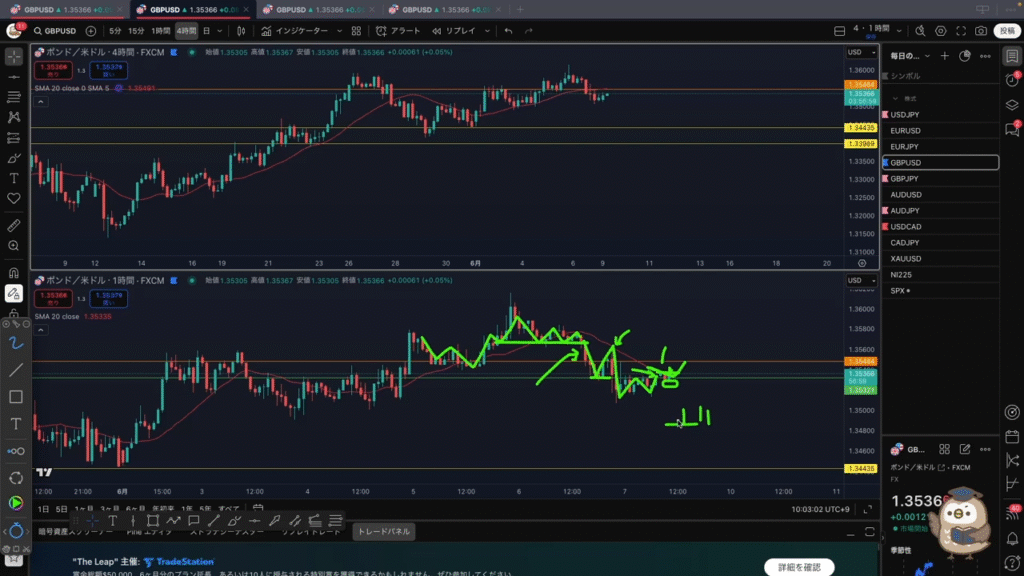Open chart settings hexagon icon

tap(940, 31)
